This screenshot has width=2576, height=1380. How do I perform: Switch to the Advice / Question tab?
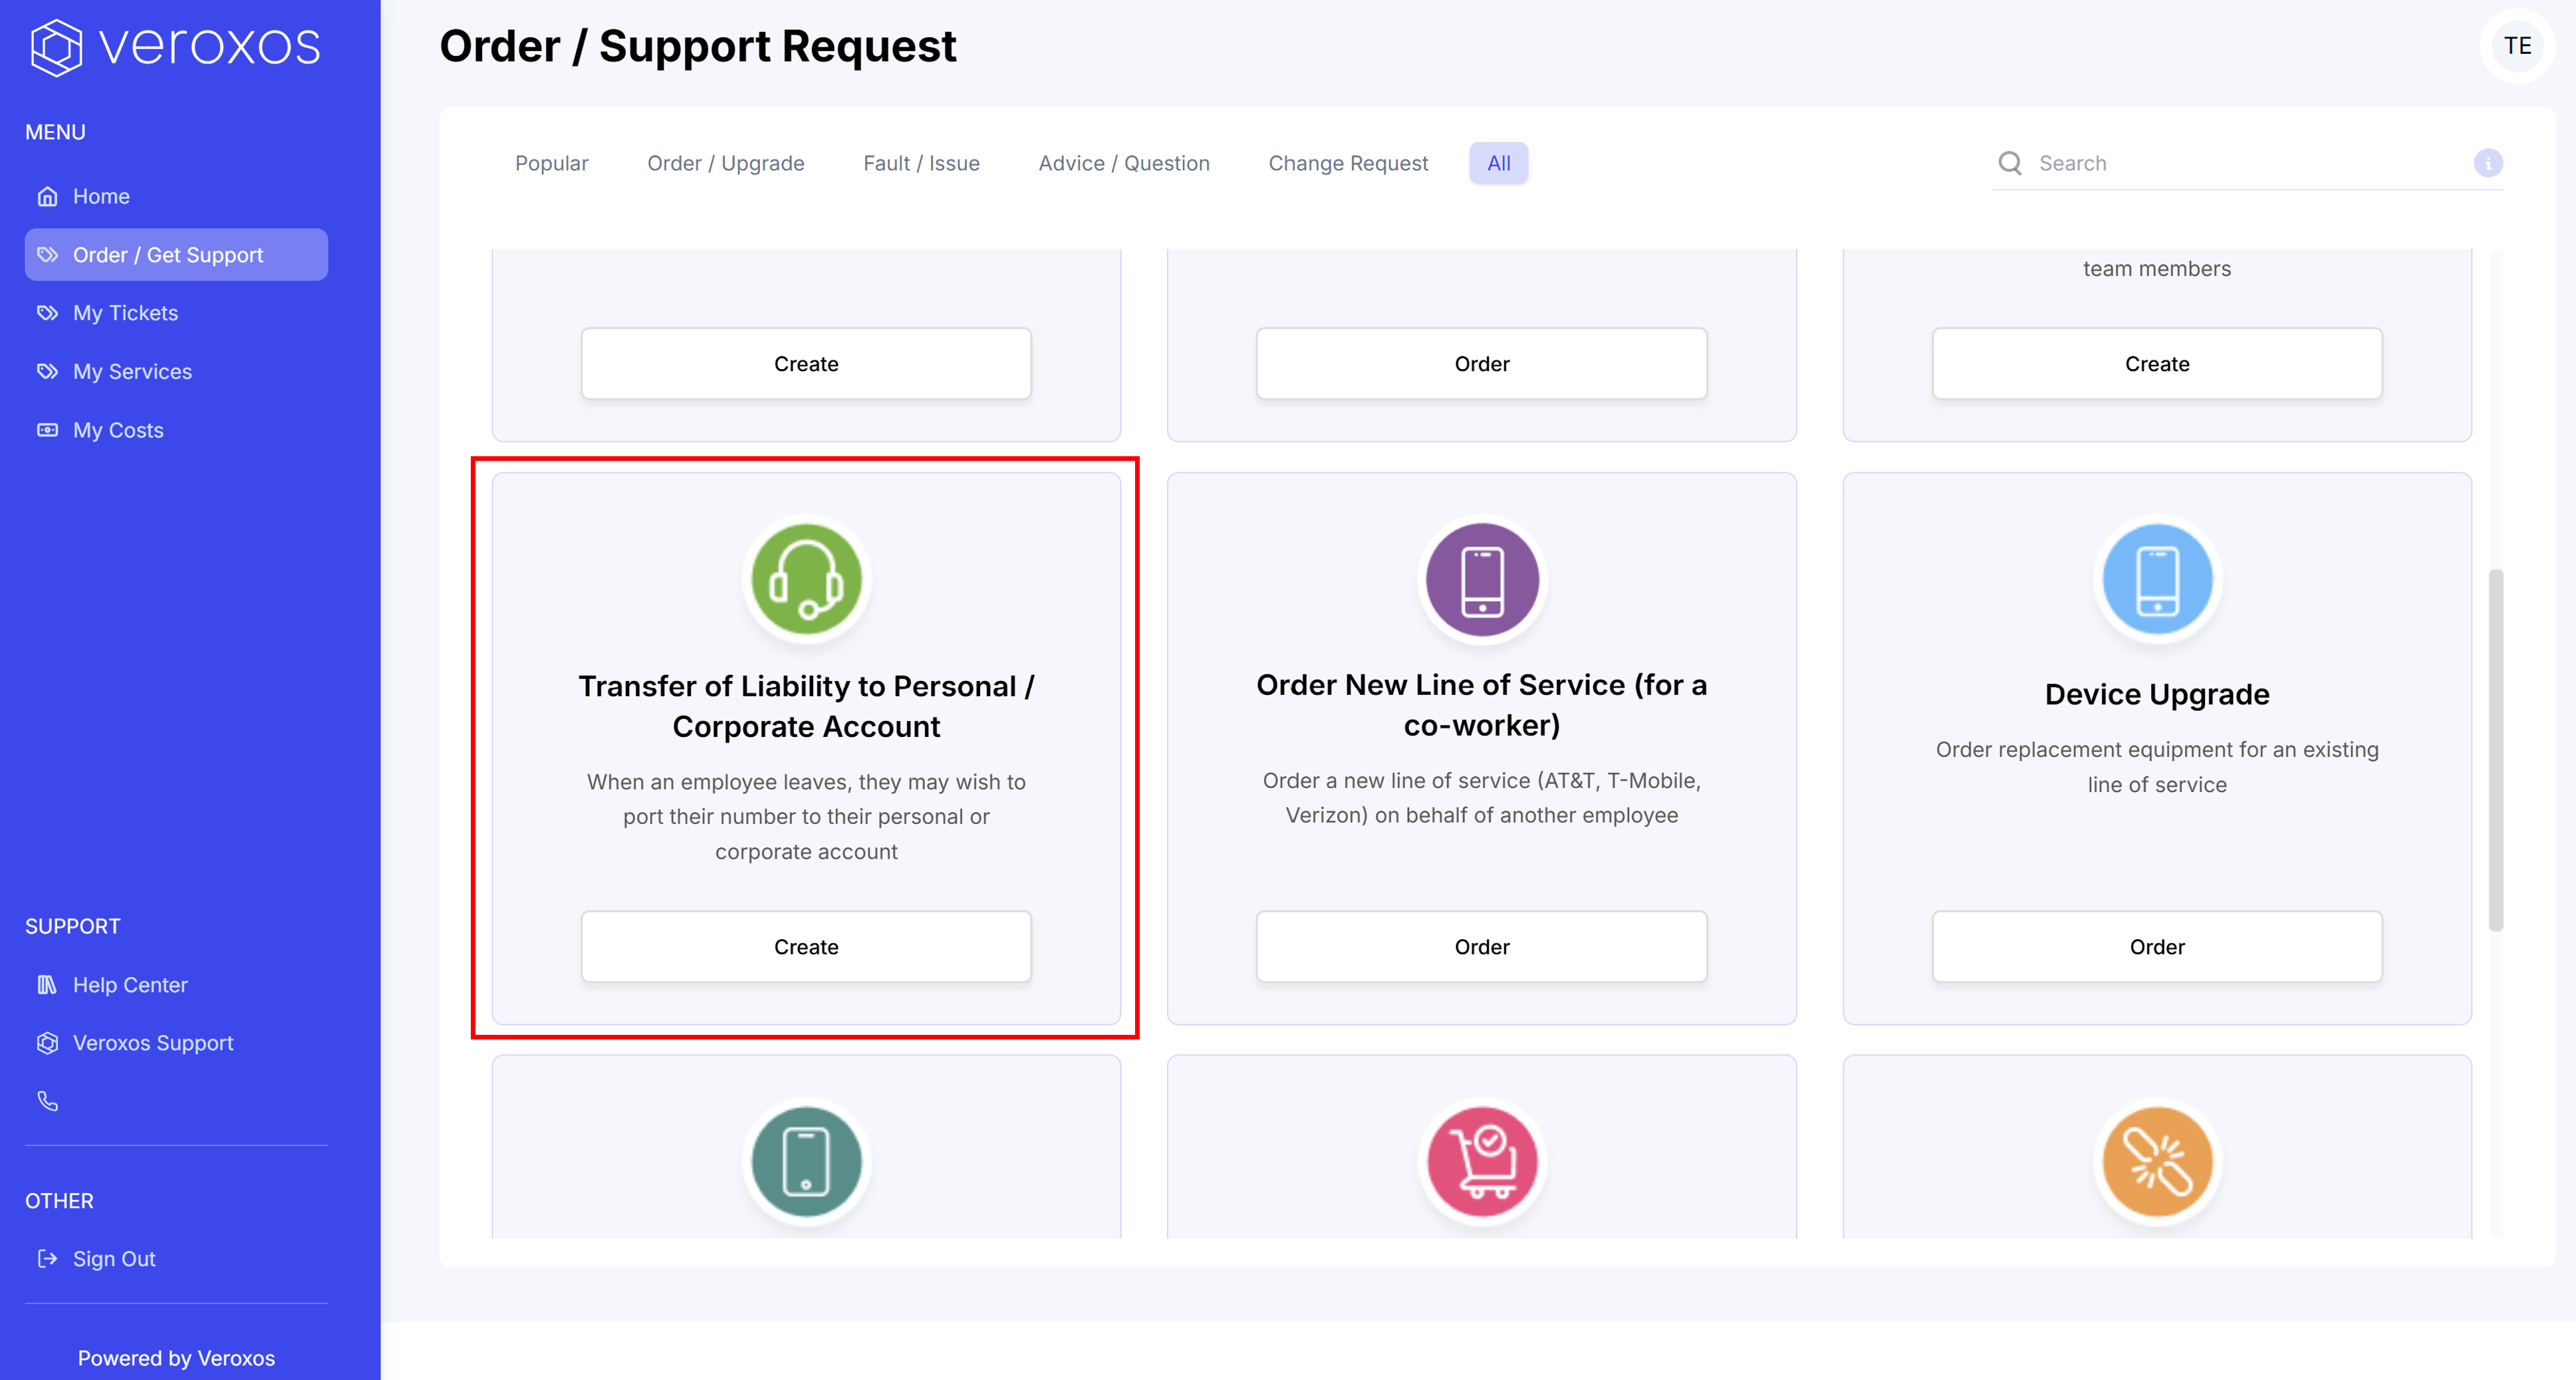point(1124,163)
